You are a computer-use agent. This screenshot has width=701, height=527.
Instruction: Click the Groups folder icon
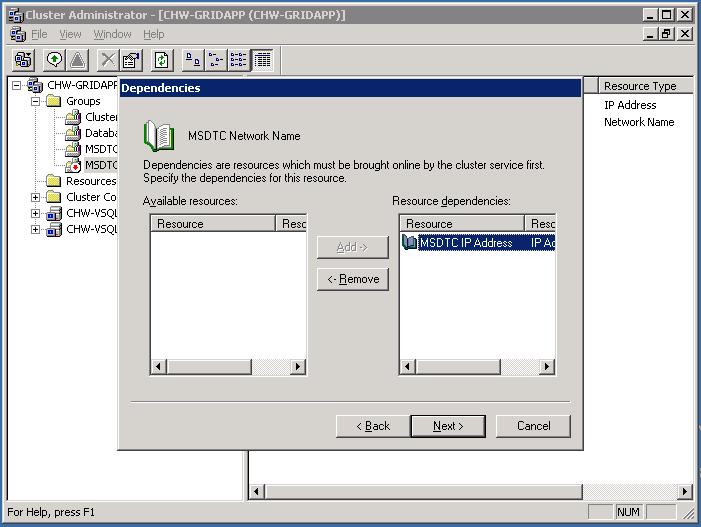point(54,101)
